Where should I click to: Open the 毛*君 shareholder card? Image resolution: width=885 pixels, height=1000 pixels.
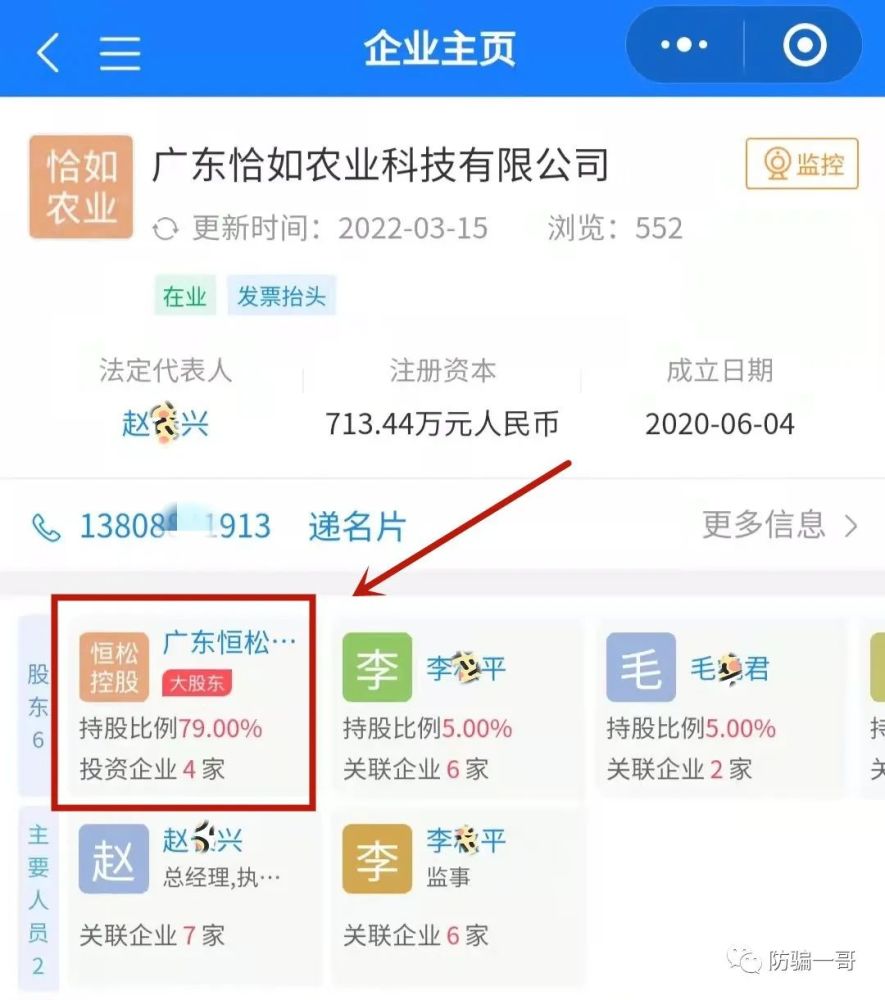point(720,707)
